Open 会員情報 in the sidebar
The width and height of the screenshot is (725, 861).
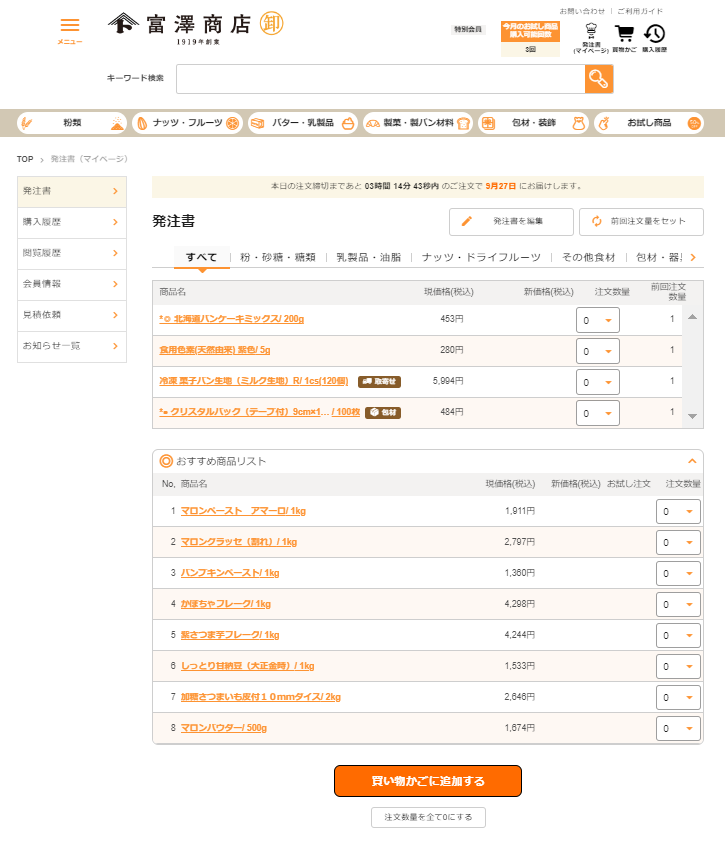72,284
